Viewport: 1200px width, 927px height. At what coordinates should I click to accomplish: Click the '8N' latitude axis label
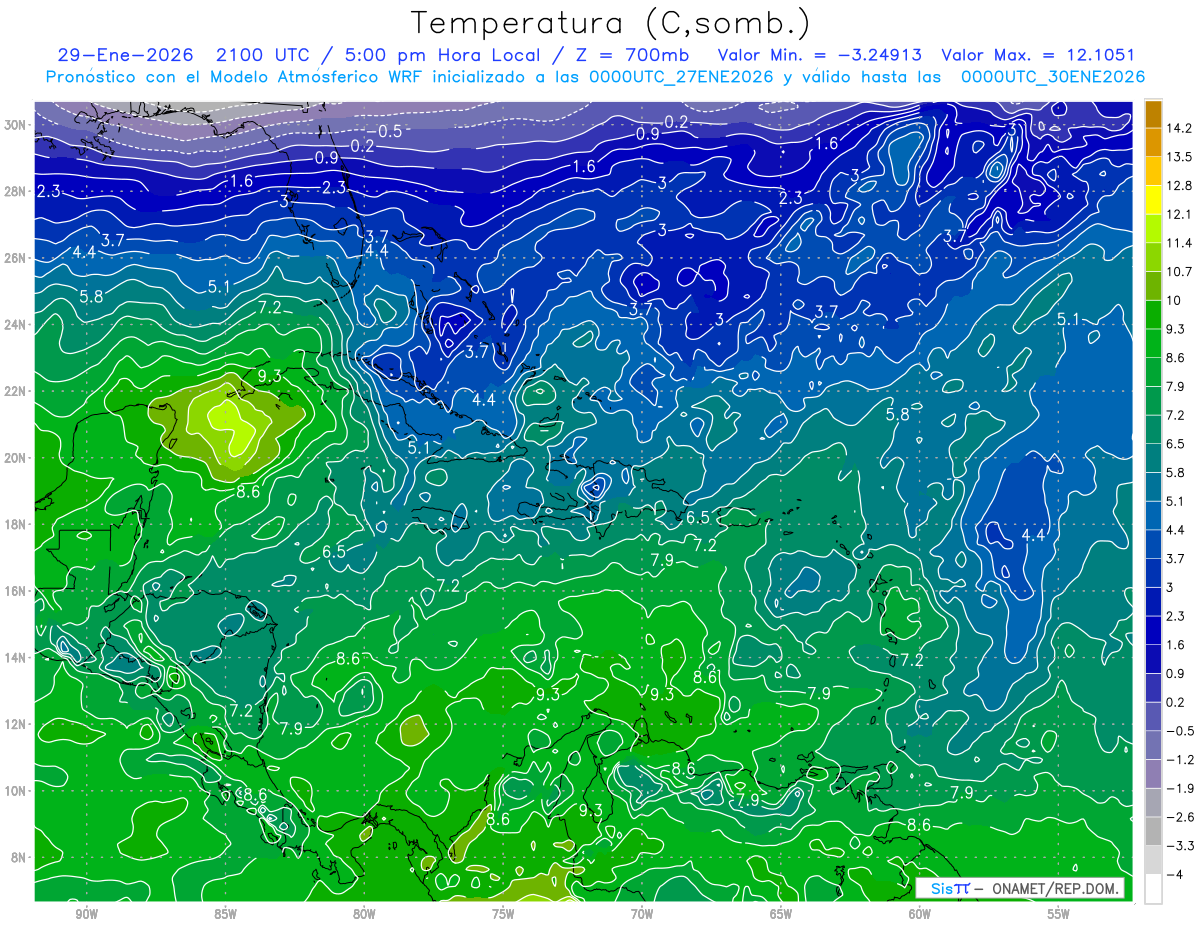point(20,857)
